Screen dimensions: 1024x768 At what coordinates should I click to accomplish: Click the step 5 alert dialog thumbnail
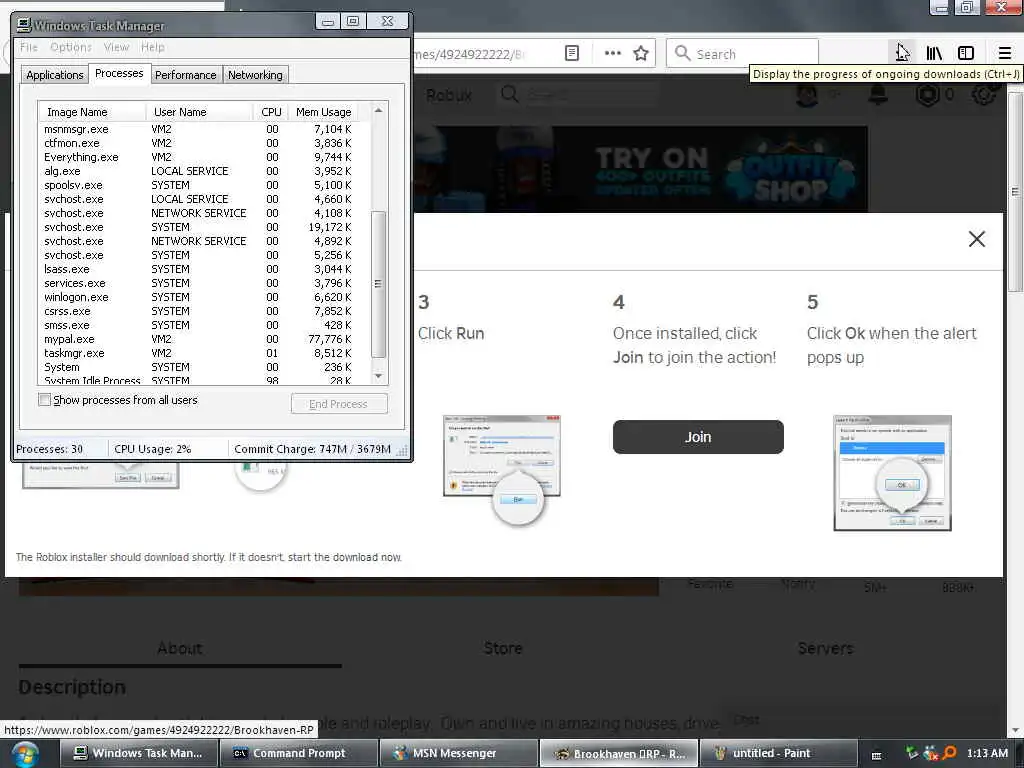pos(892,472)
